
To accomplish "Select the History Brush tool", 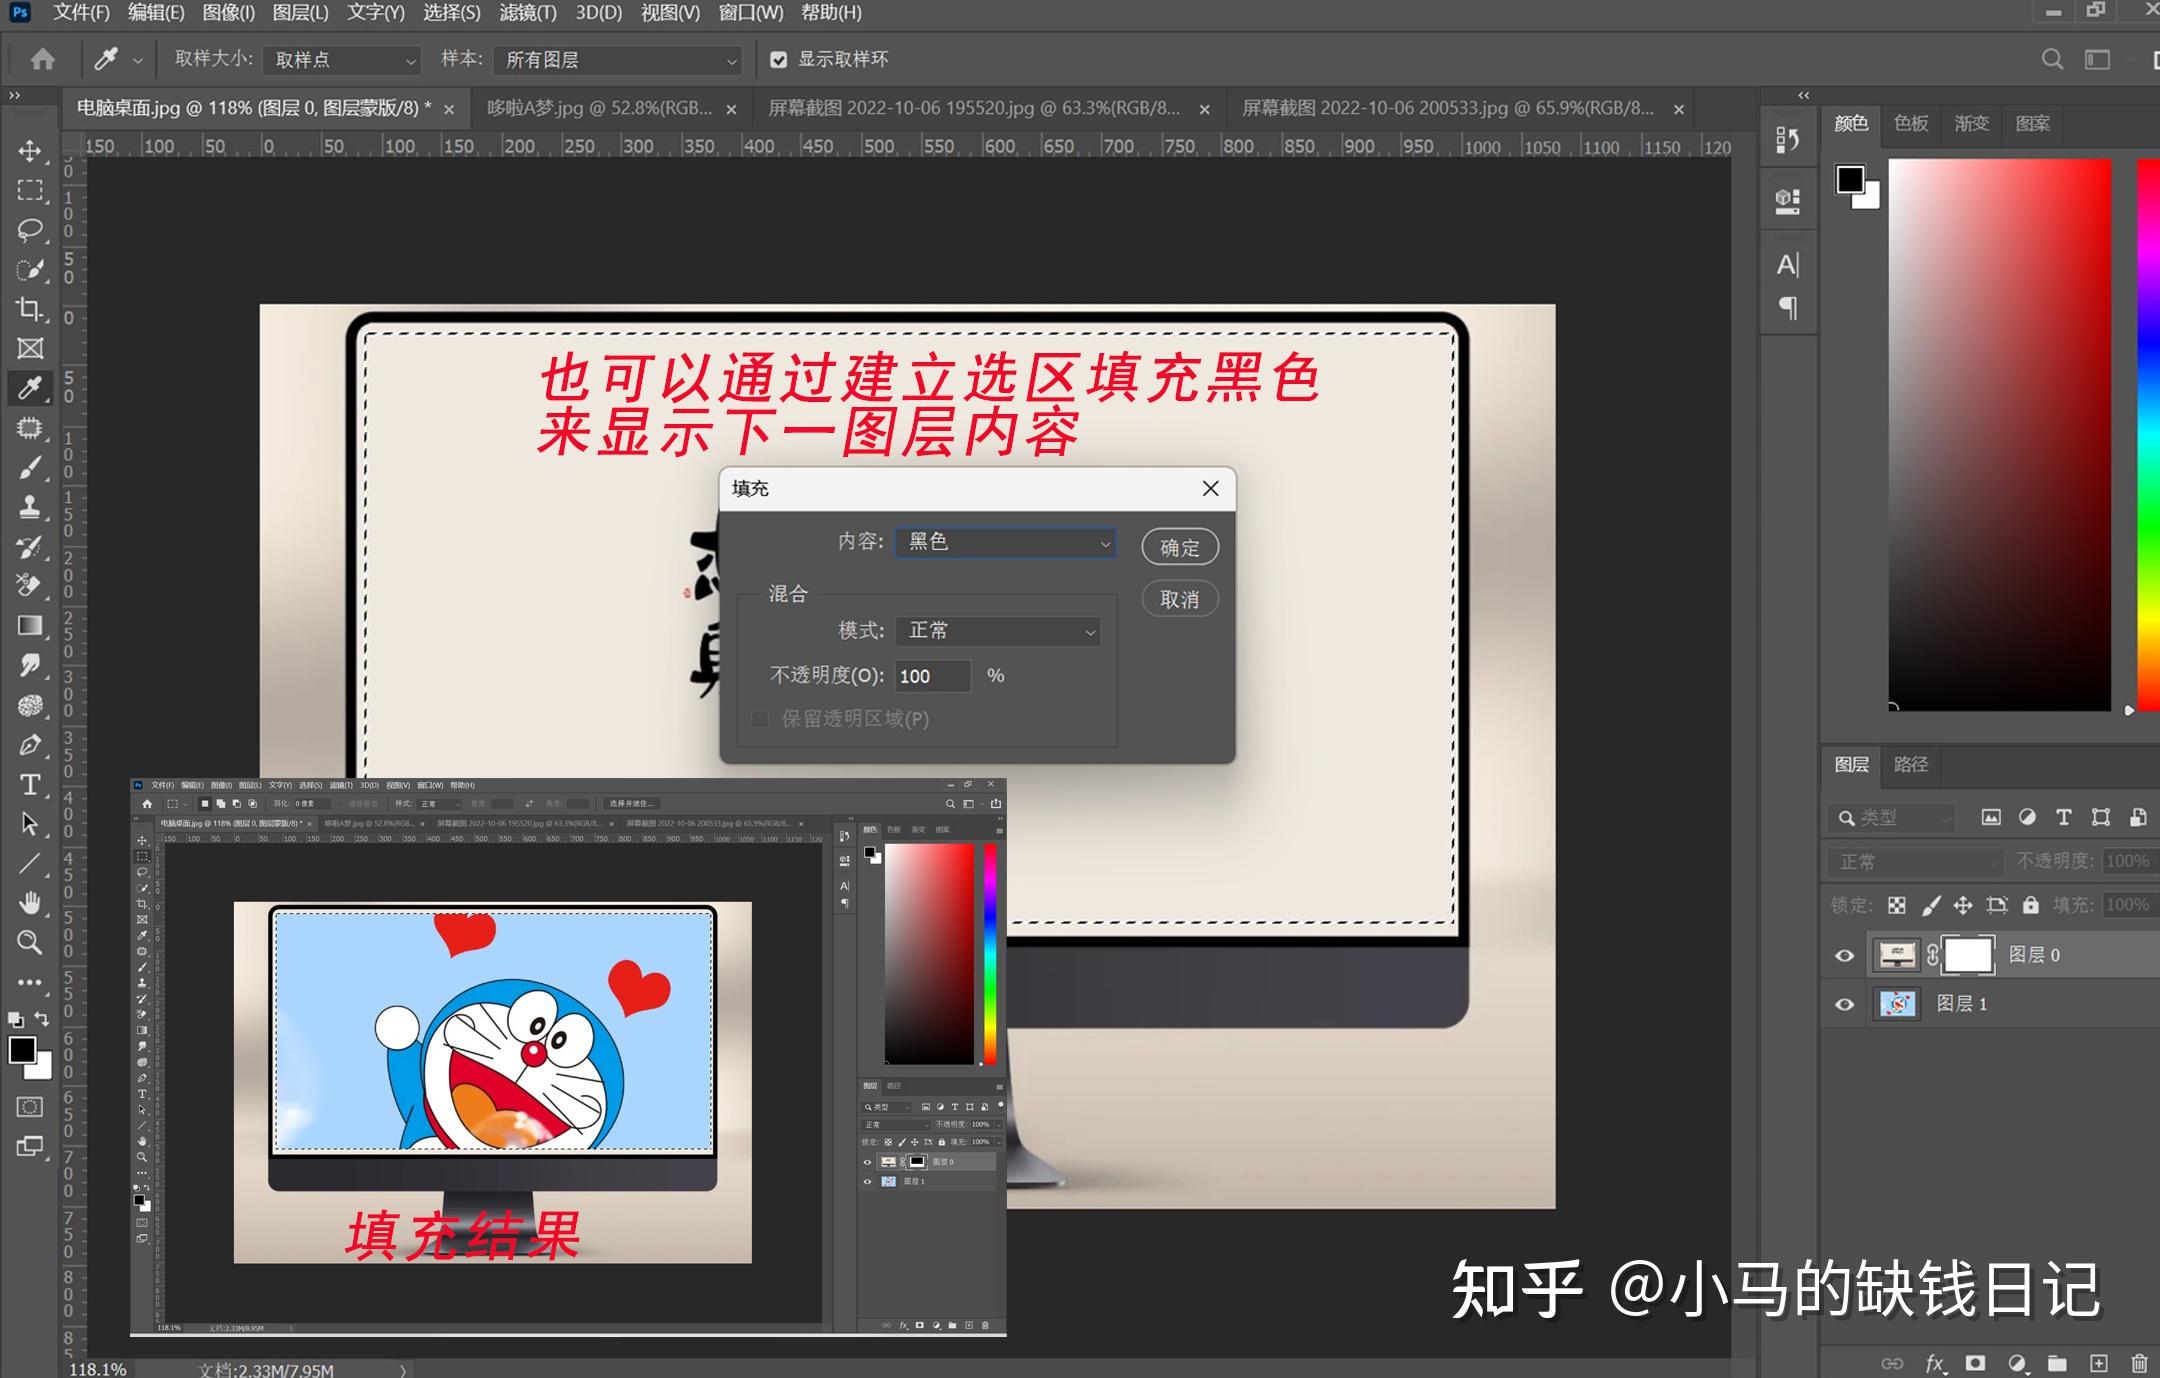I will (30, 547).
